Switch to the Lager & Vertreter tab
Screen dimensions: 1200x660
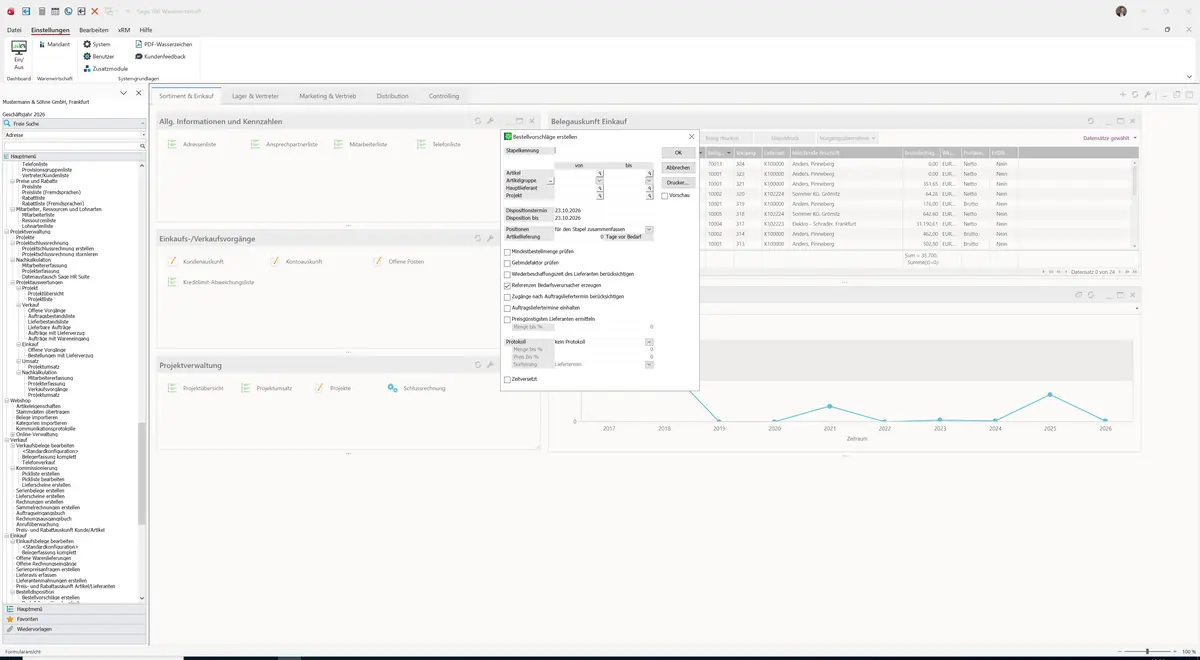[x=255, y=96]
